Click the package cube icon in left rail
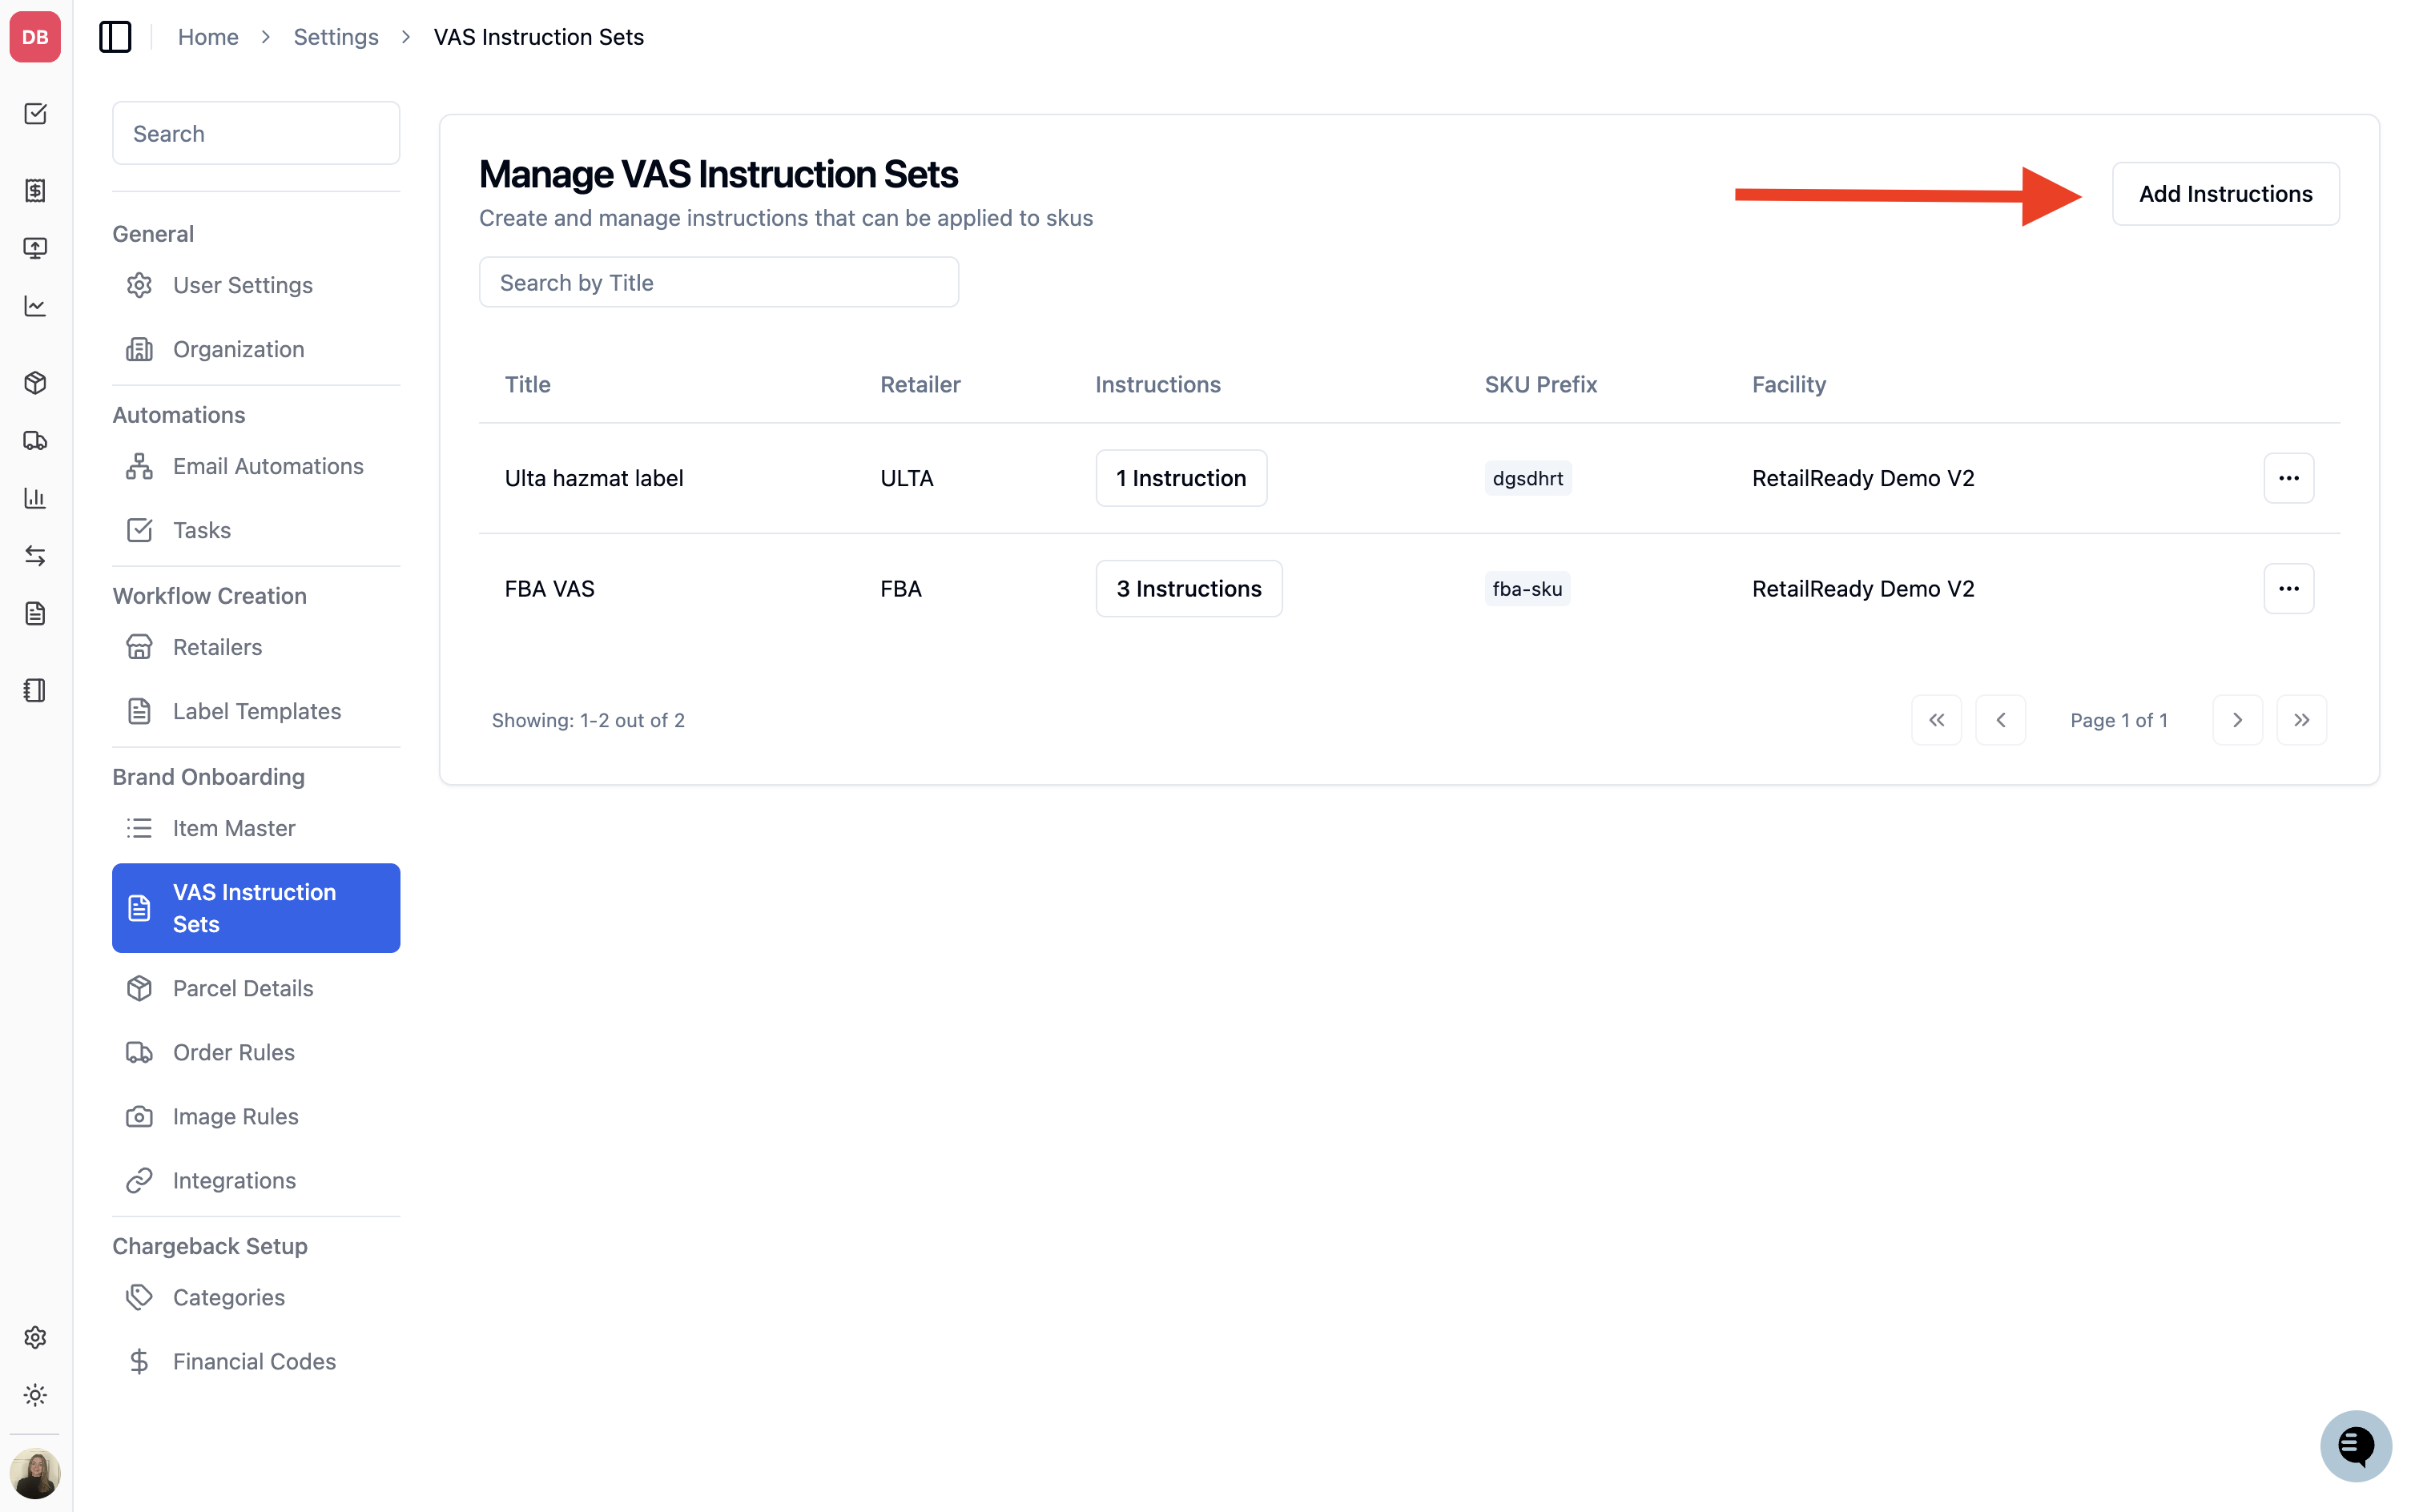 point(35,383)
